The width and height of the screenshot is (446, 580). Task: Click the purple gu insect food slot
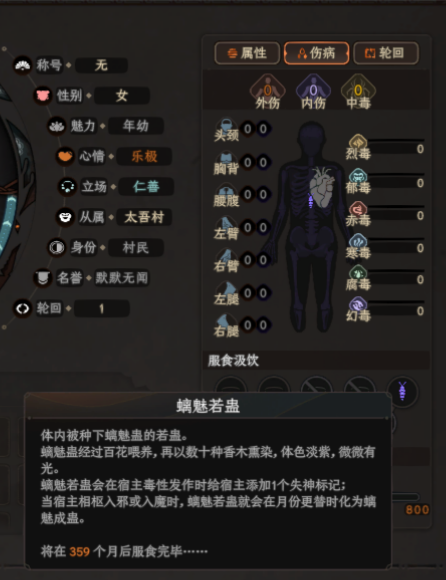click(402, 391)
